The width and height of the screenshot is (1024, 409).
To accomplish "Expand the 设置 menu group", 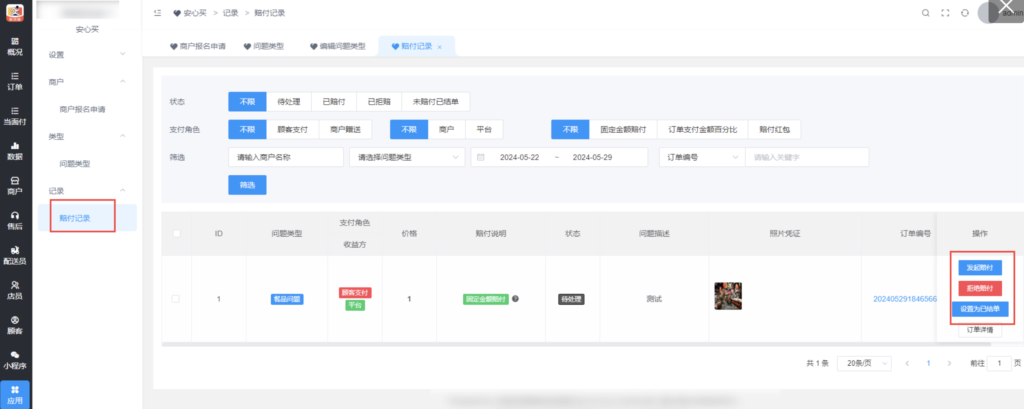I will [x=88, y=54].
